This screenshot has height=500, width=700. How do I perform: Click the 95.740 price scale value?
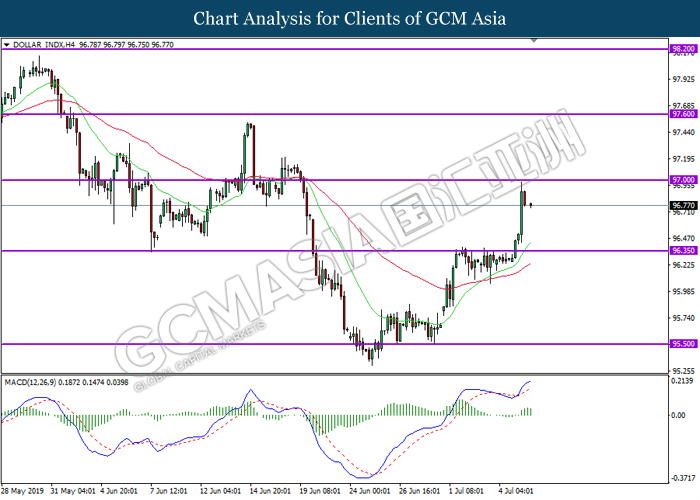684,318
